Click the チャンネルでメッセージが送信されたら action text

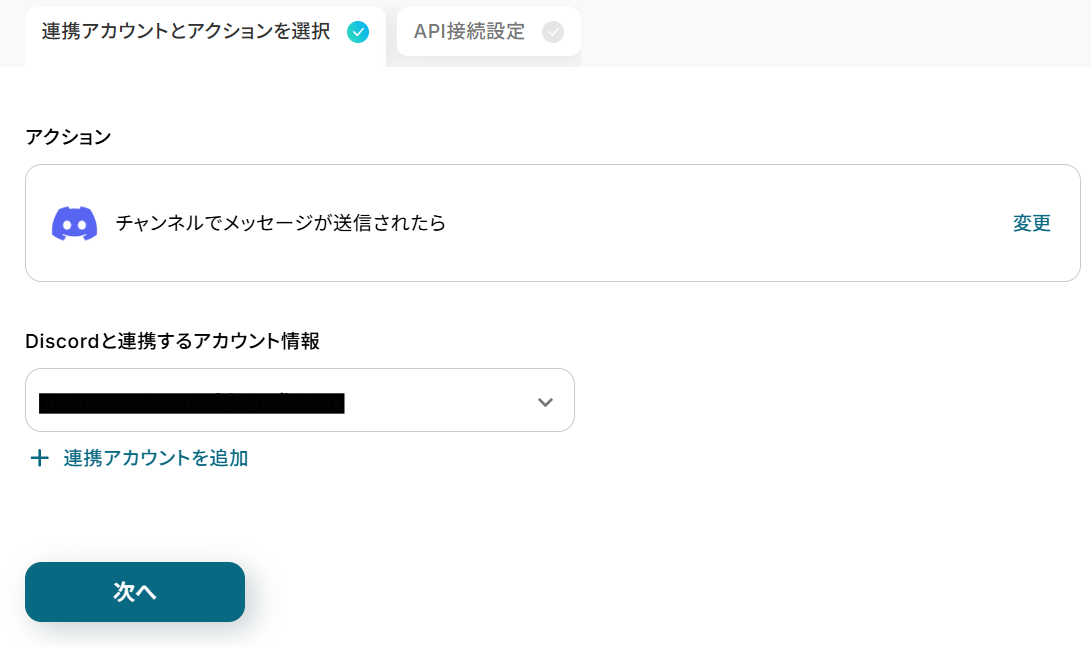tap(281, 223)
